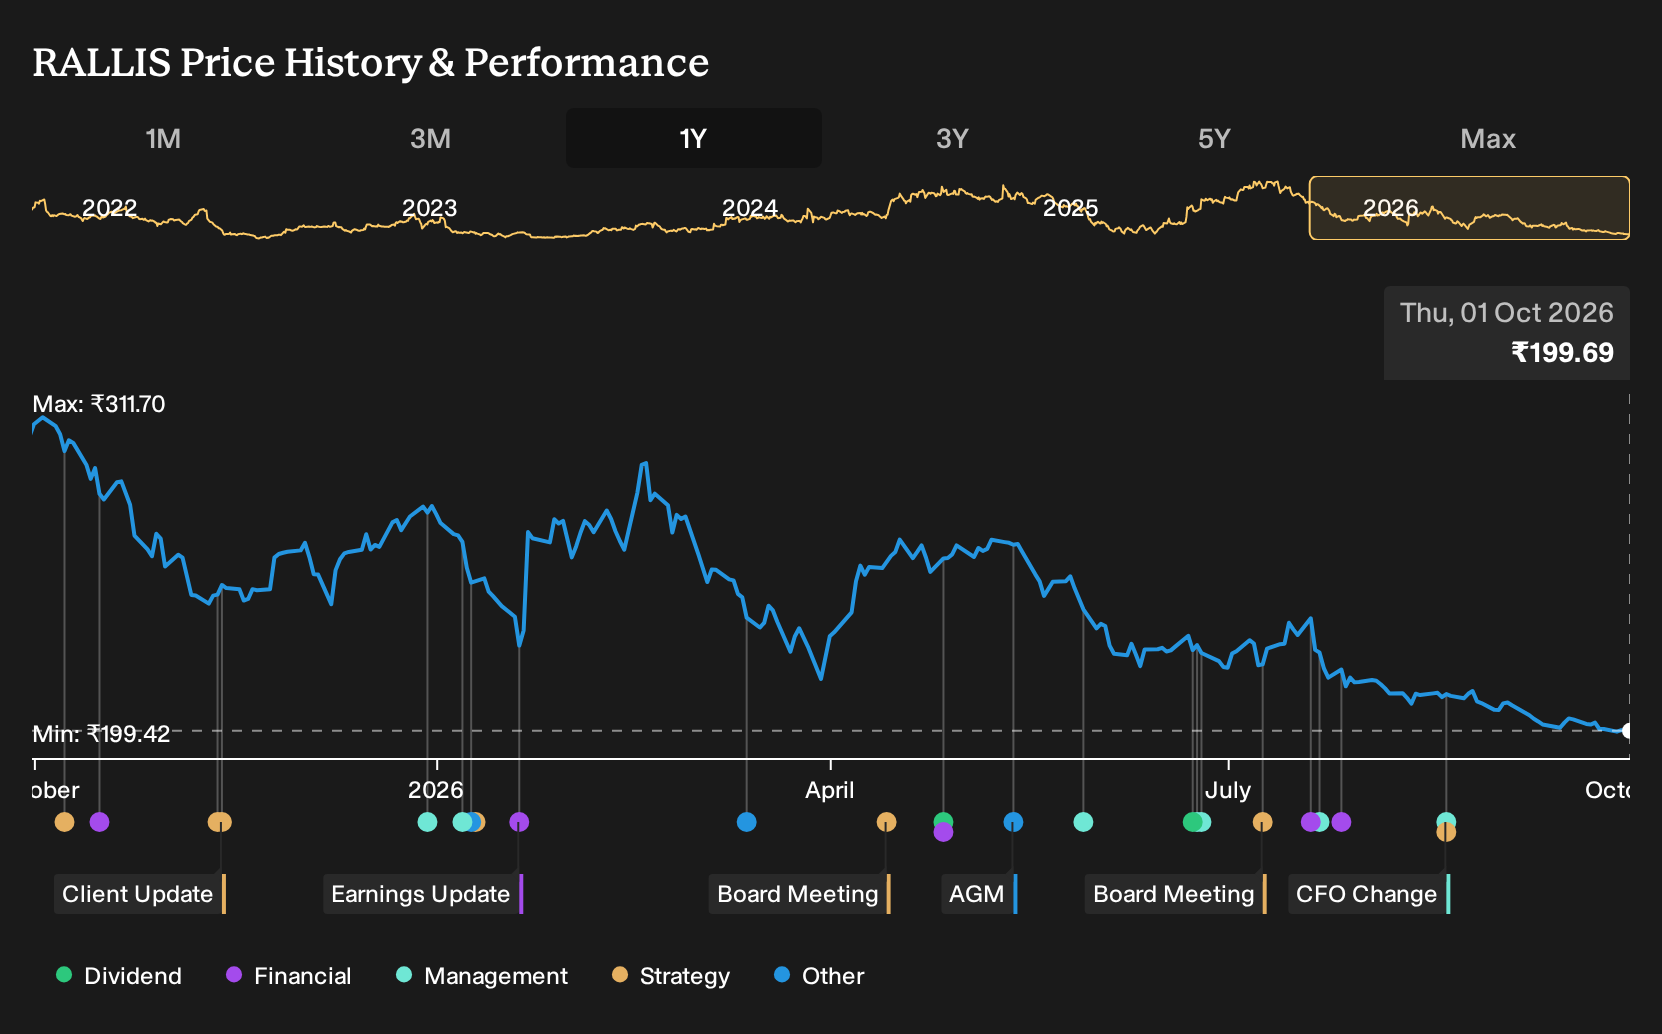
Task: Open the Client Update event label
Action: click(140, 894)
